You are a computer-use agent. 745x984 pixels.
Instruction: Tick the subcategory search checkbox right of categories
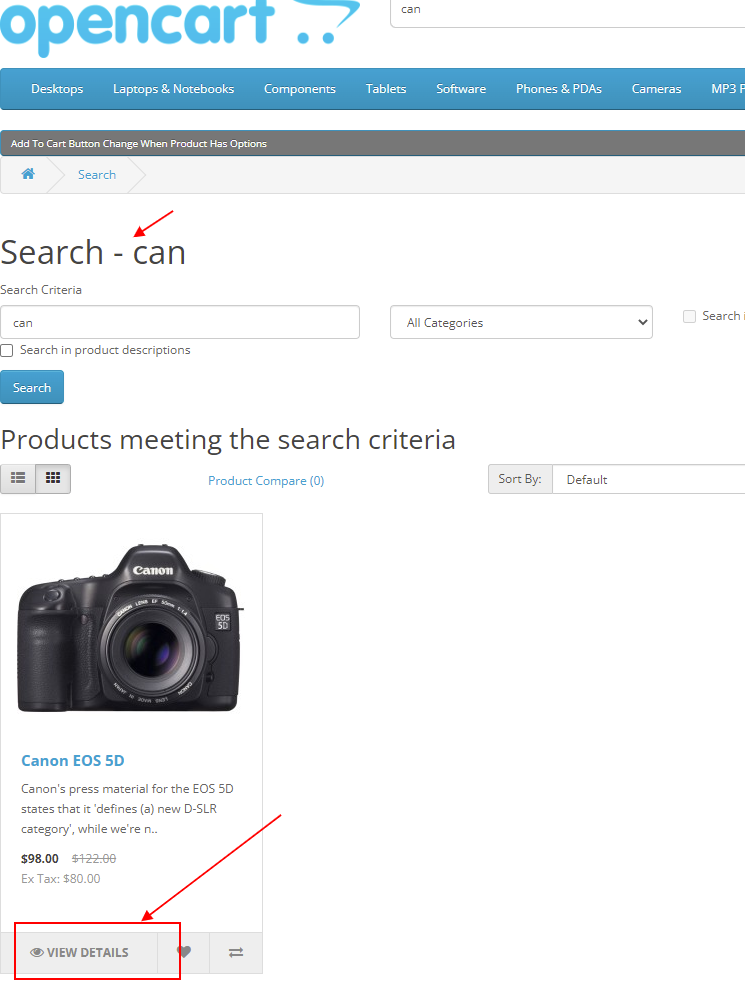tap(689, 316)
